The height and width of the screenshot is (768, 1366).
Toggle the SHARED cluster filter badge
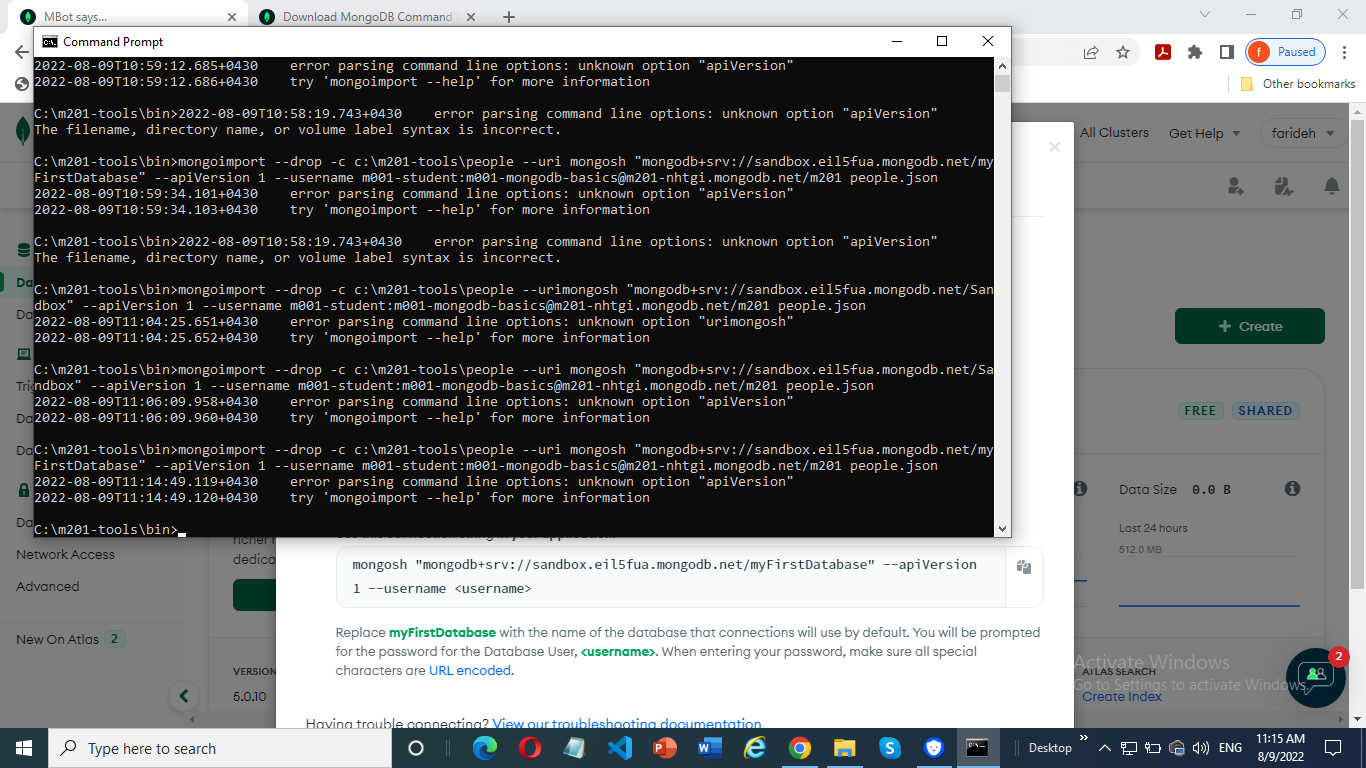coord(1266,410)
